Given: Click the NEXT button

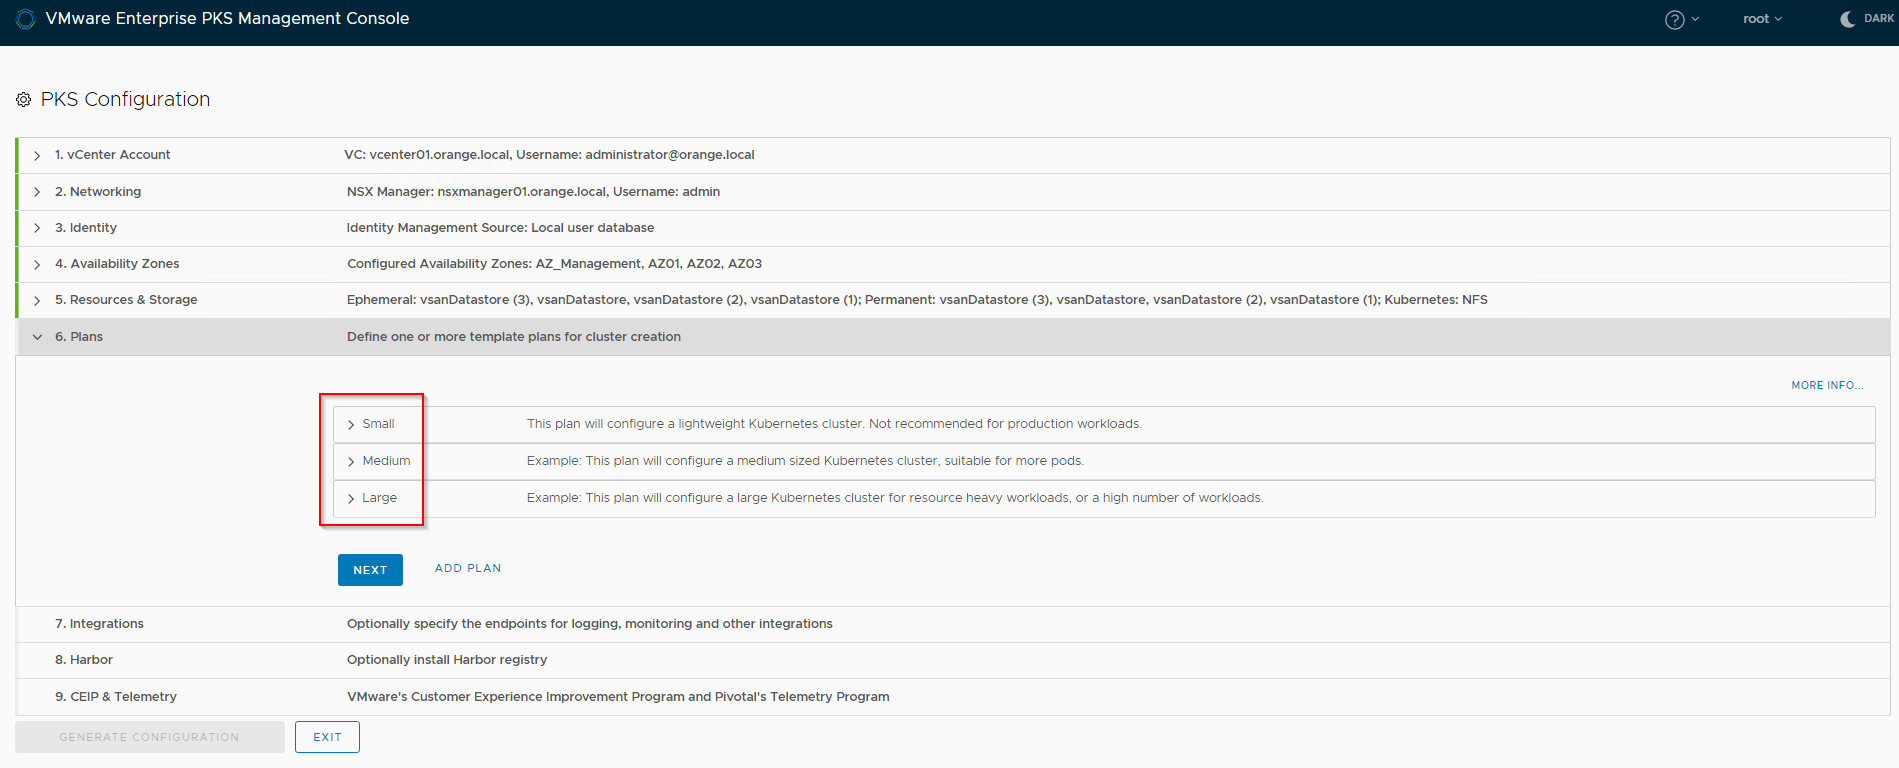Looking at the screenshot, I should pyautogui.click(x=370, y=570).
